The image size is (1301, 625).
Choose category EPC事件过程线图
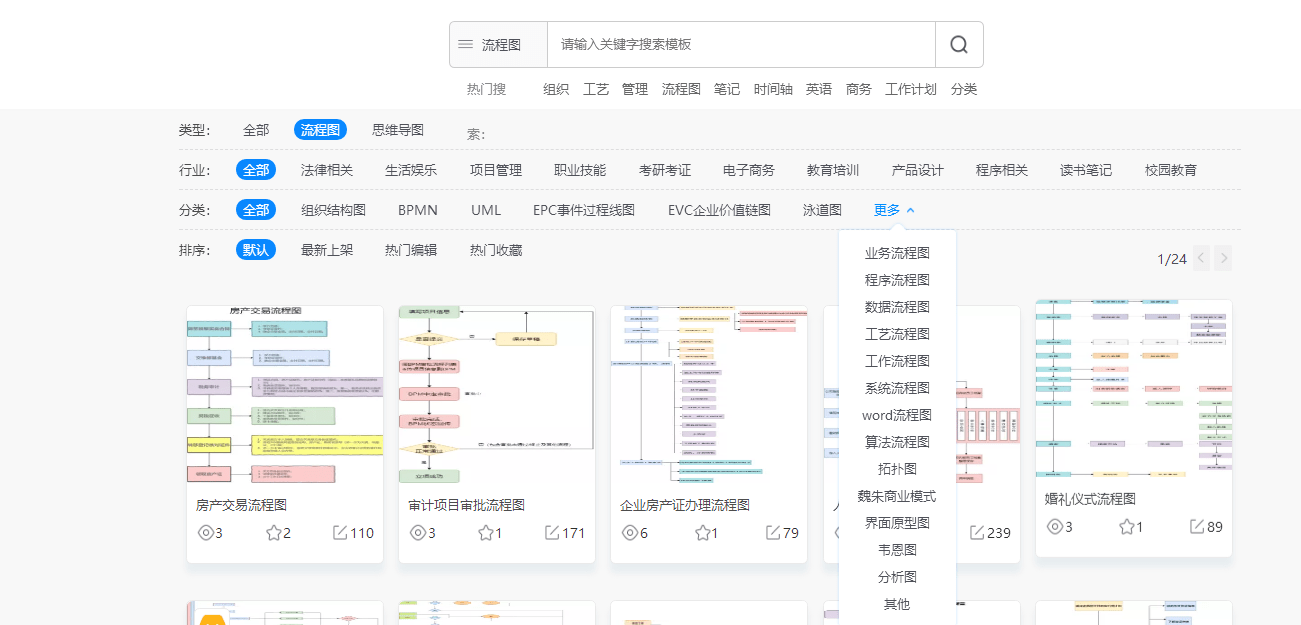[x=584, y=210]
